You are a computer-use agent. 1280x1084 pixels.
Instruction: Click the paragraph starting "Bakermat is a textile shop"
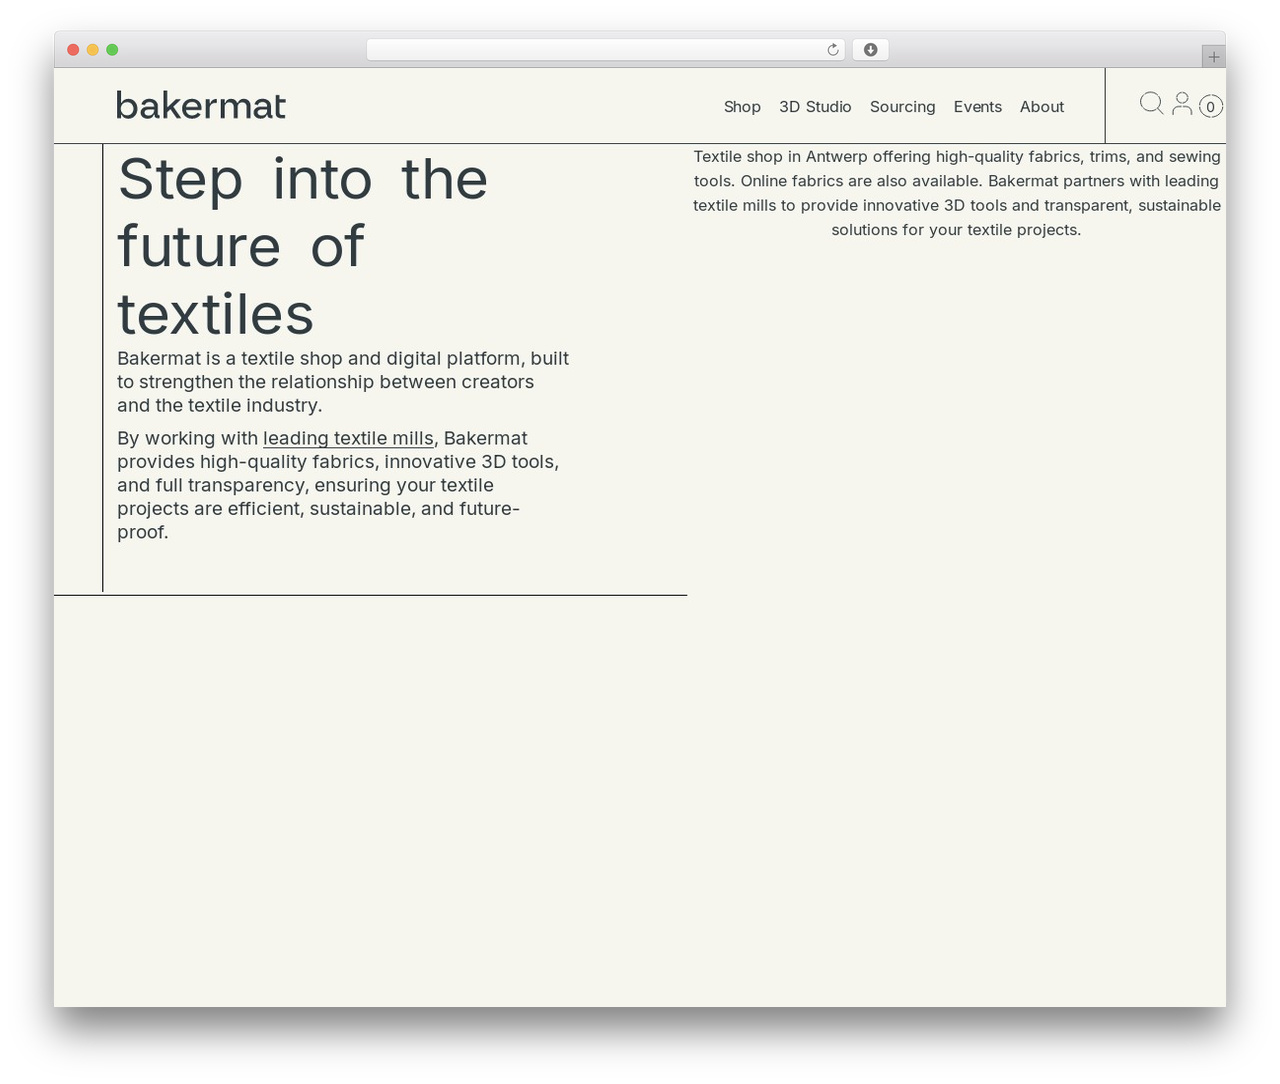coord(343,382)
